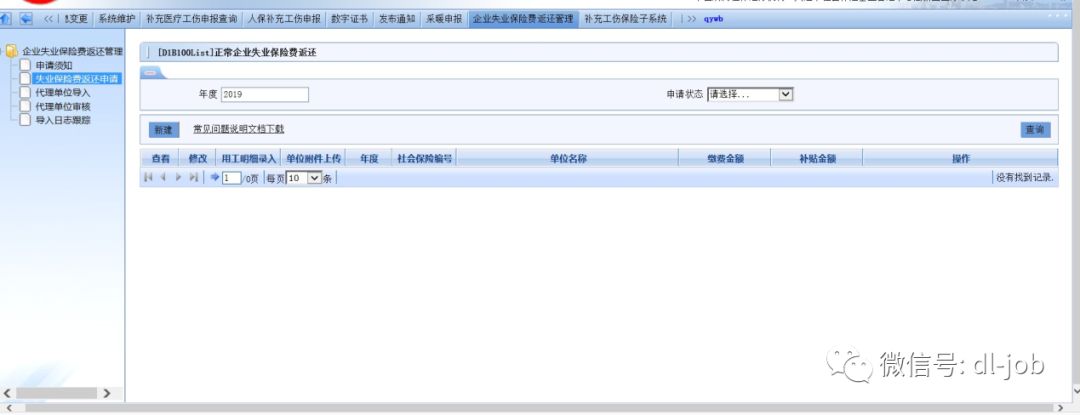Click the 用工明细录入 column header
Image resolution: width=1080 pixels, height=415 pixels.
click(249, 158)
